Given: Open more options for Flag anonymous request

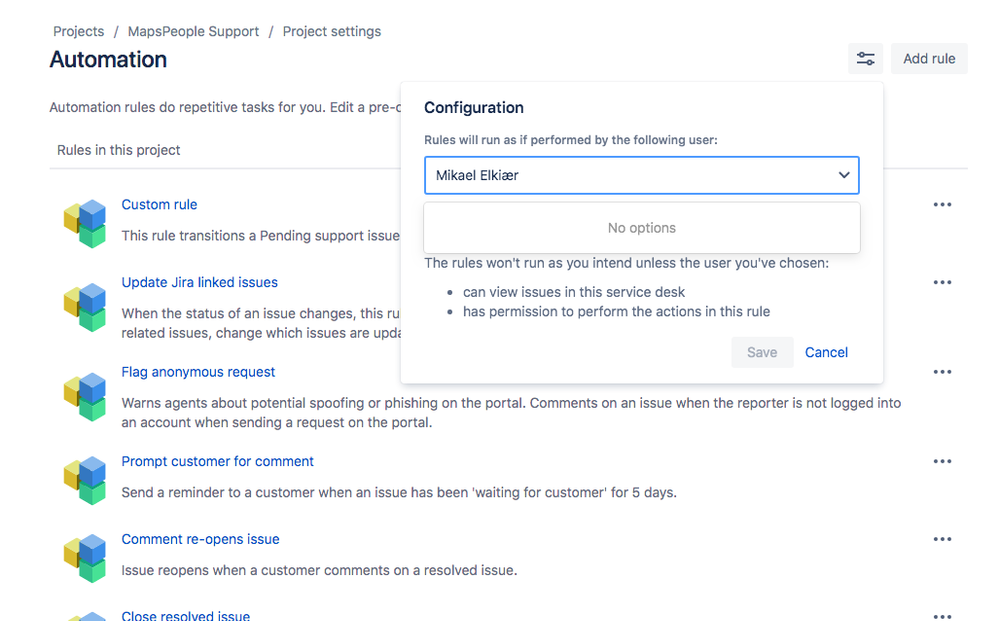Looking at the screenshot, I should point(942,372).
